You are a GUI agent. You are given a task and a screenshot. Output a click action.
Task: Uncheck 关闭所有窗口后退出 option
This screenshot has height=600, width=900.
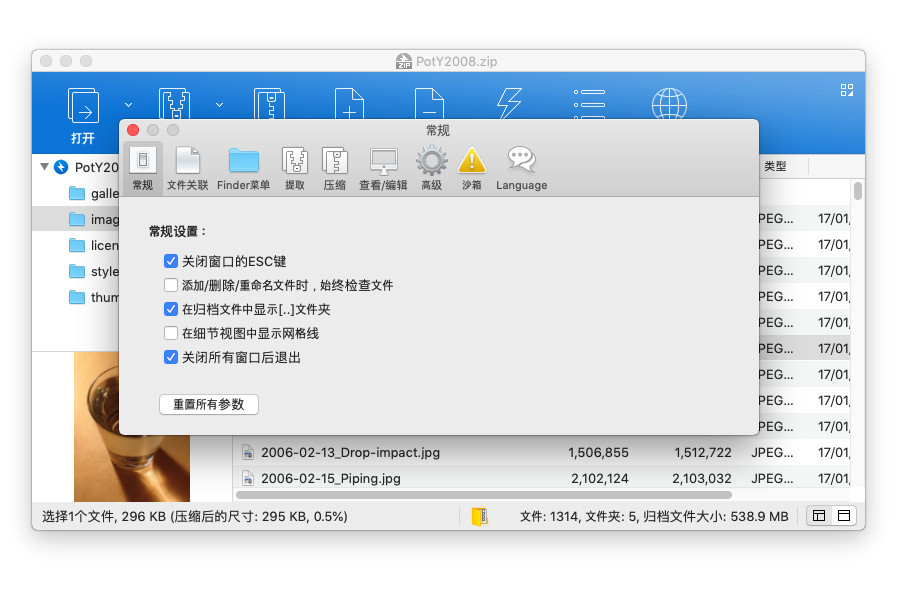coord(171,357)
